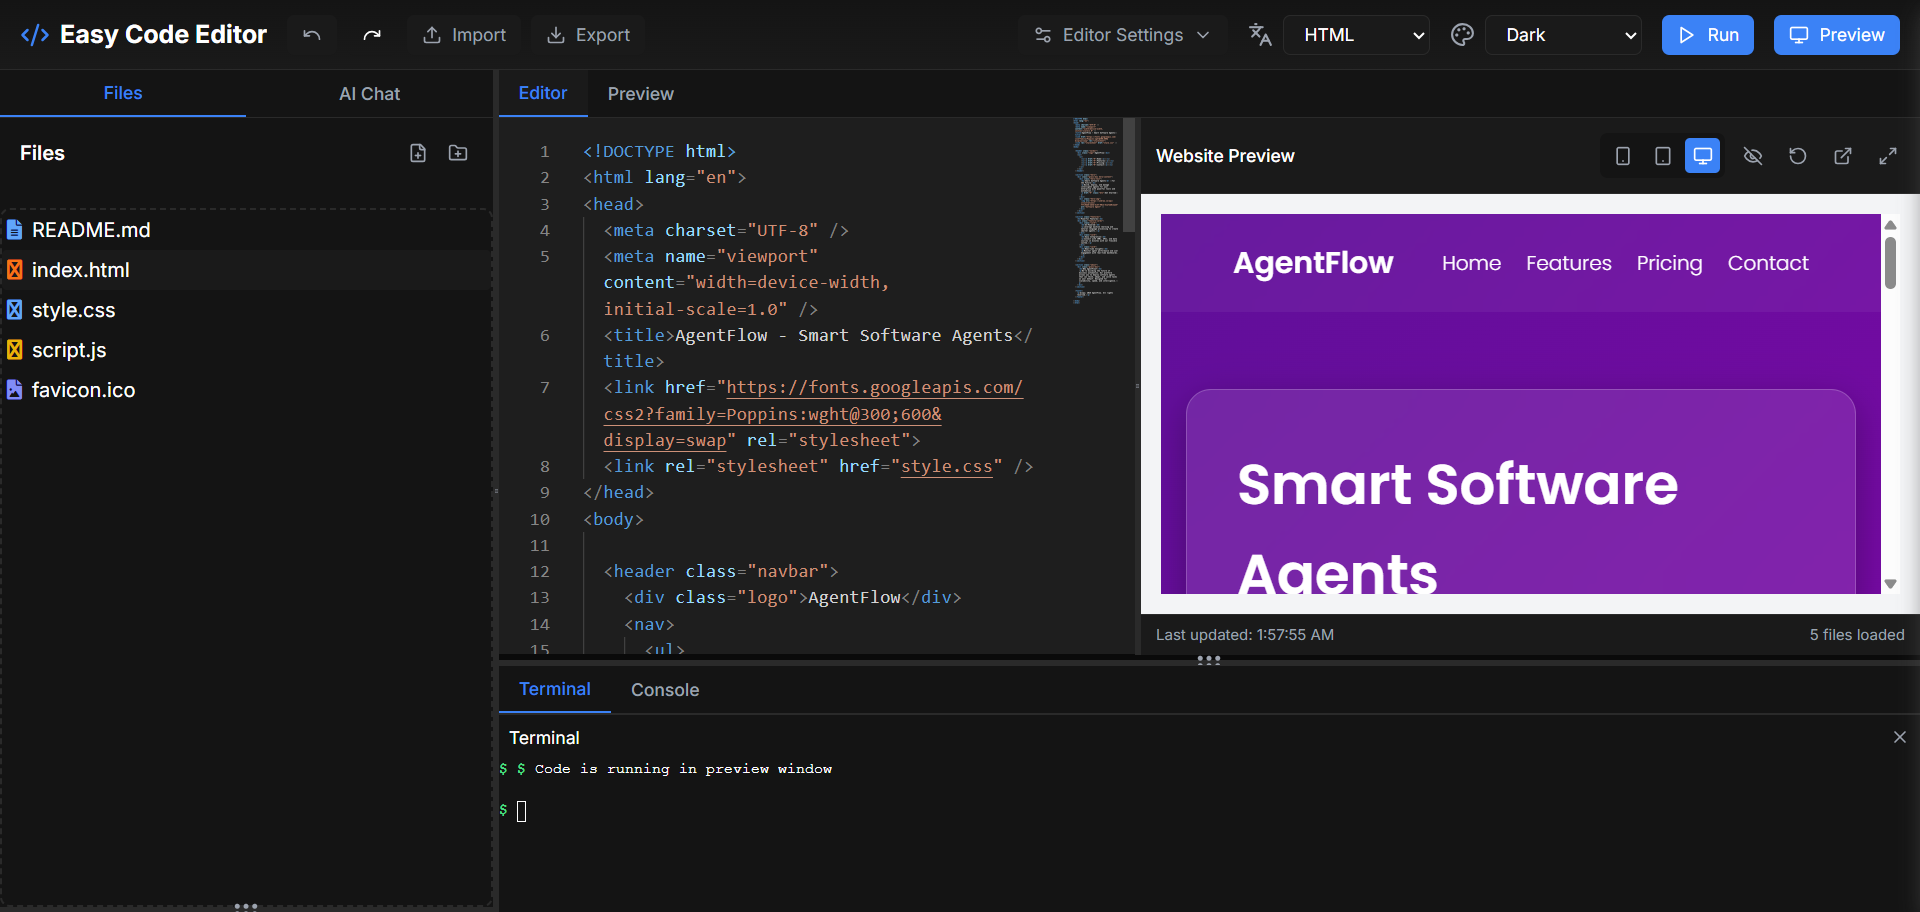Click the Import button

tap(464, 35)
